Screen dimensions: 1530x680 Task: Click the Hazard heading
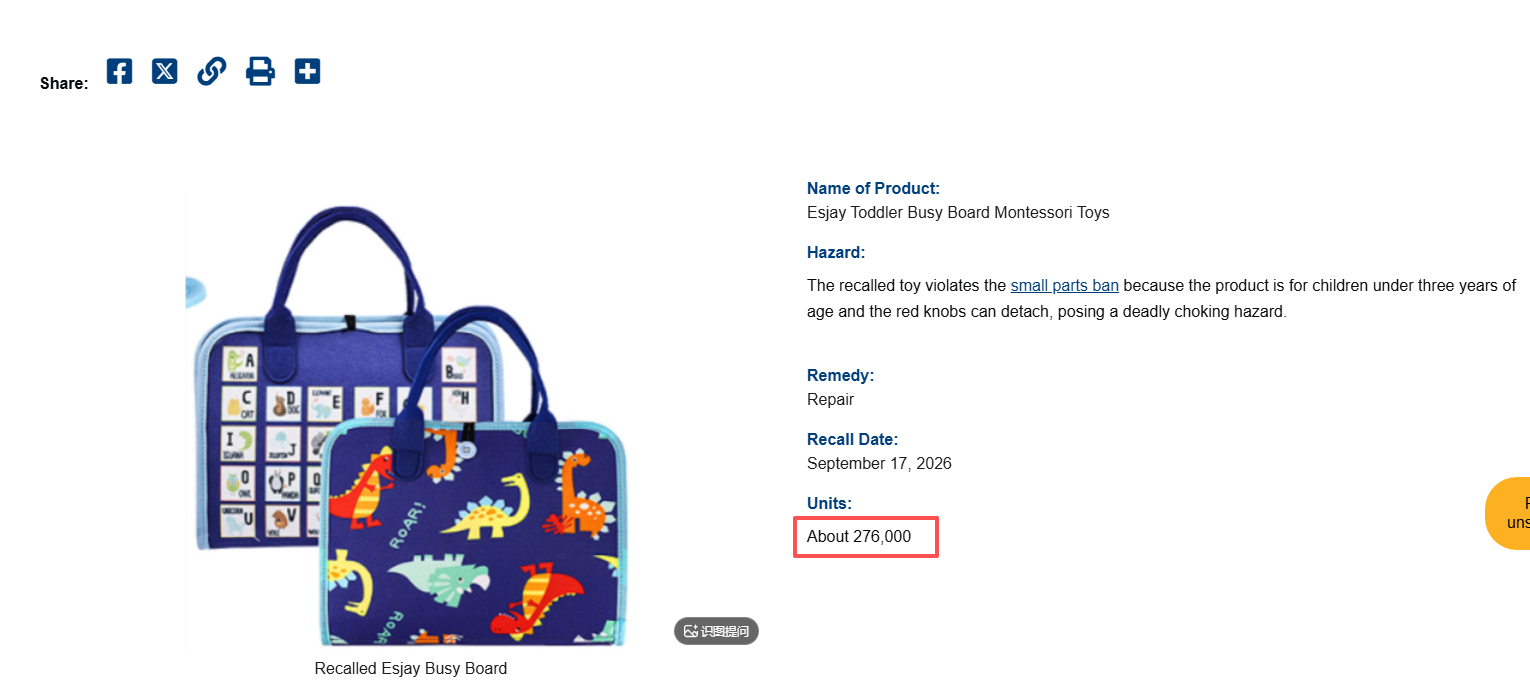click(x=836, y=252)
